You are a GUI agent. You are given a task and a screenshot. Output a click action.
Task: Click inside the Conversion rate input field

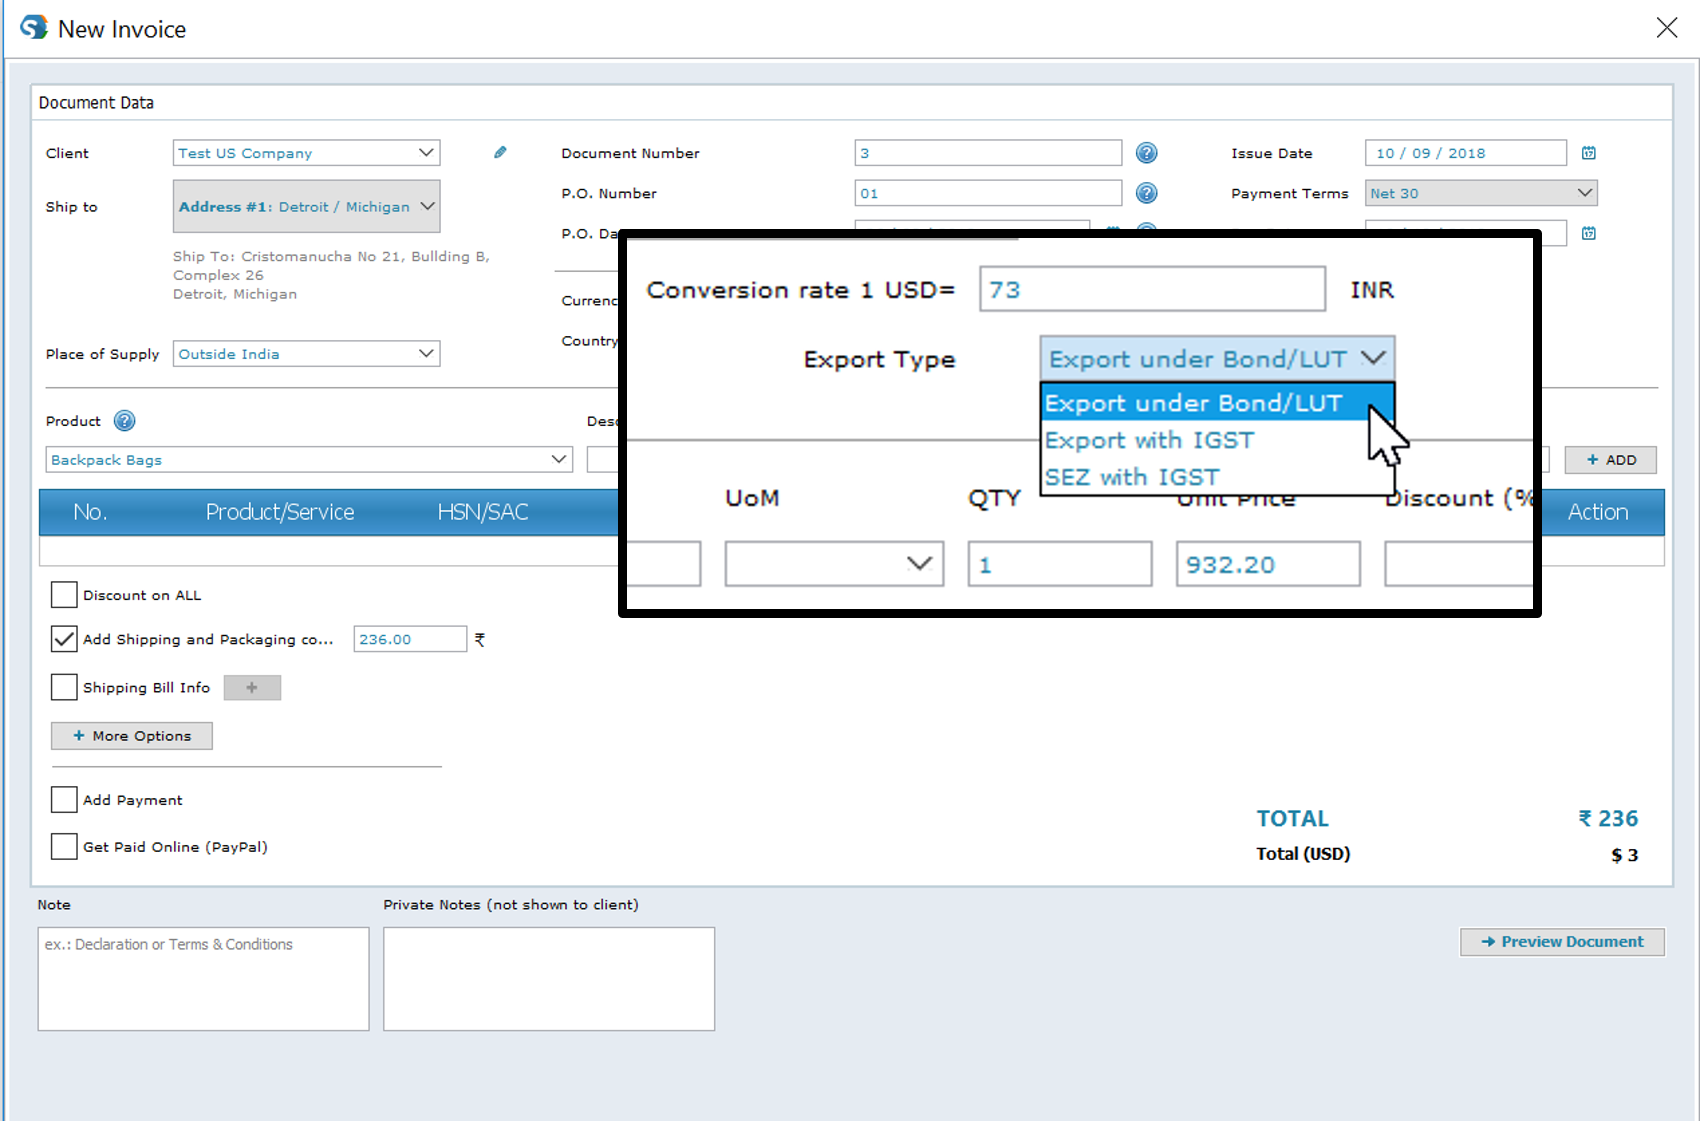(1151, 289)
